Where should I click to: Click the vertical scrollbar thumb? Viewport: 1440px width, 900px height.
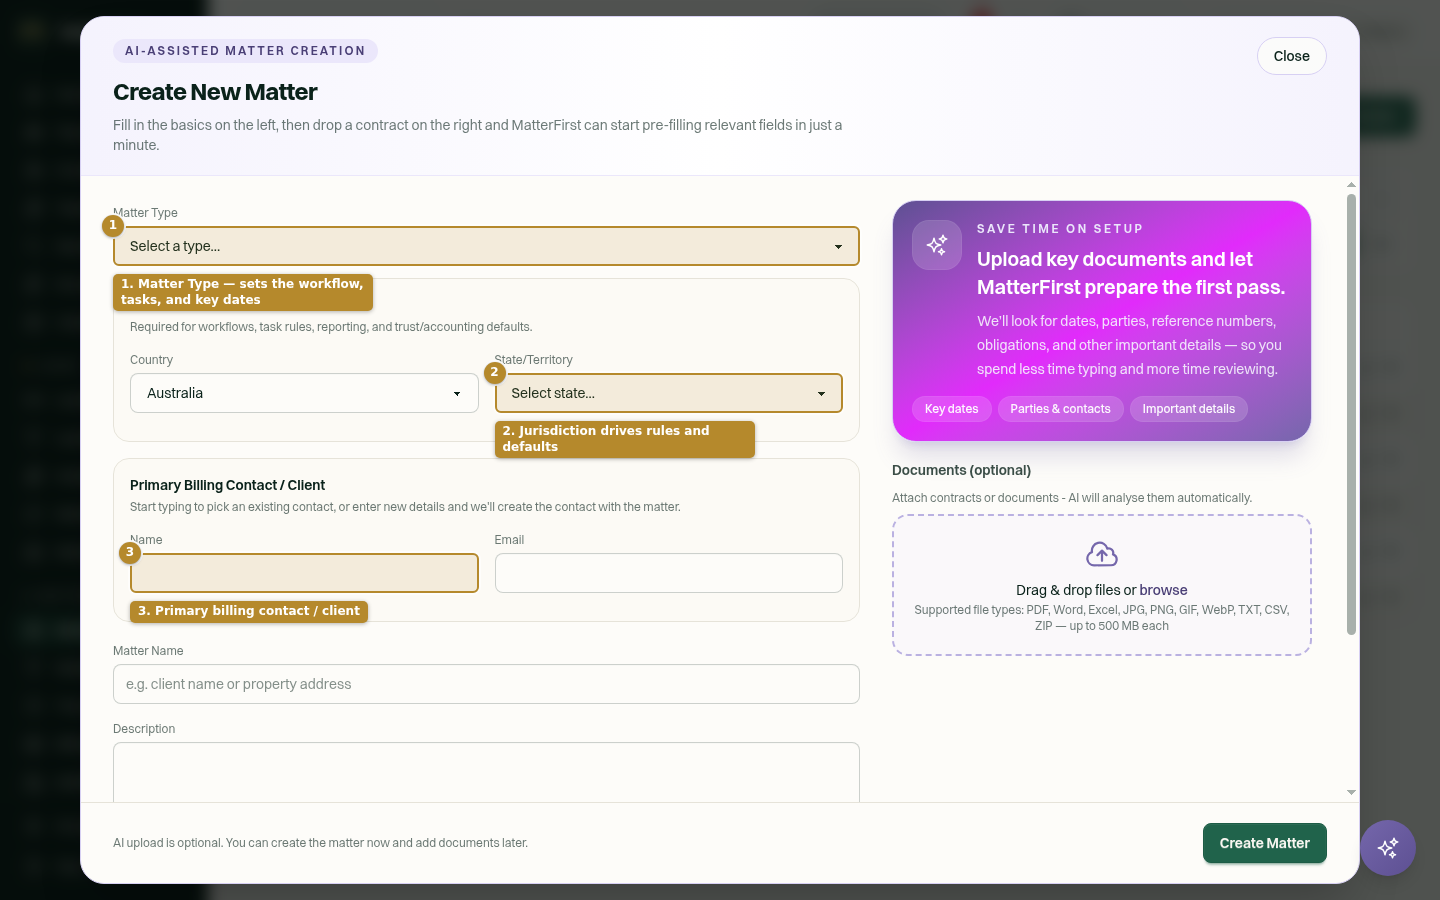coord(1351,414)
